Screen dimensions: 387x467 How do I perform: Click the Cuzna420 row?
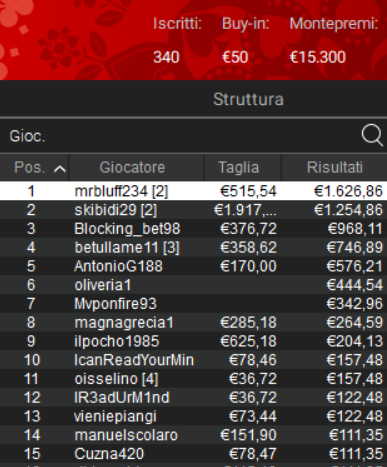pos(193,454)
